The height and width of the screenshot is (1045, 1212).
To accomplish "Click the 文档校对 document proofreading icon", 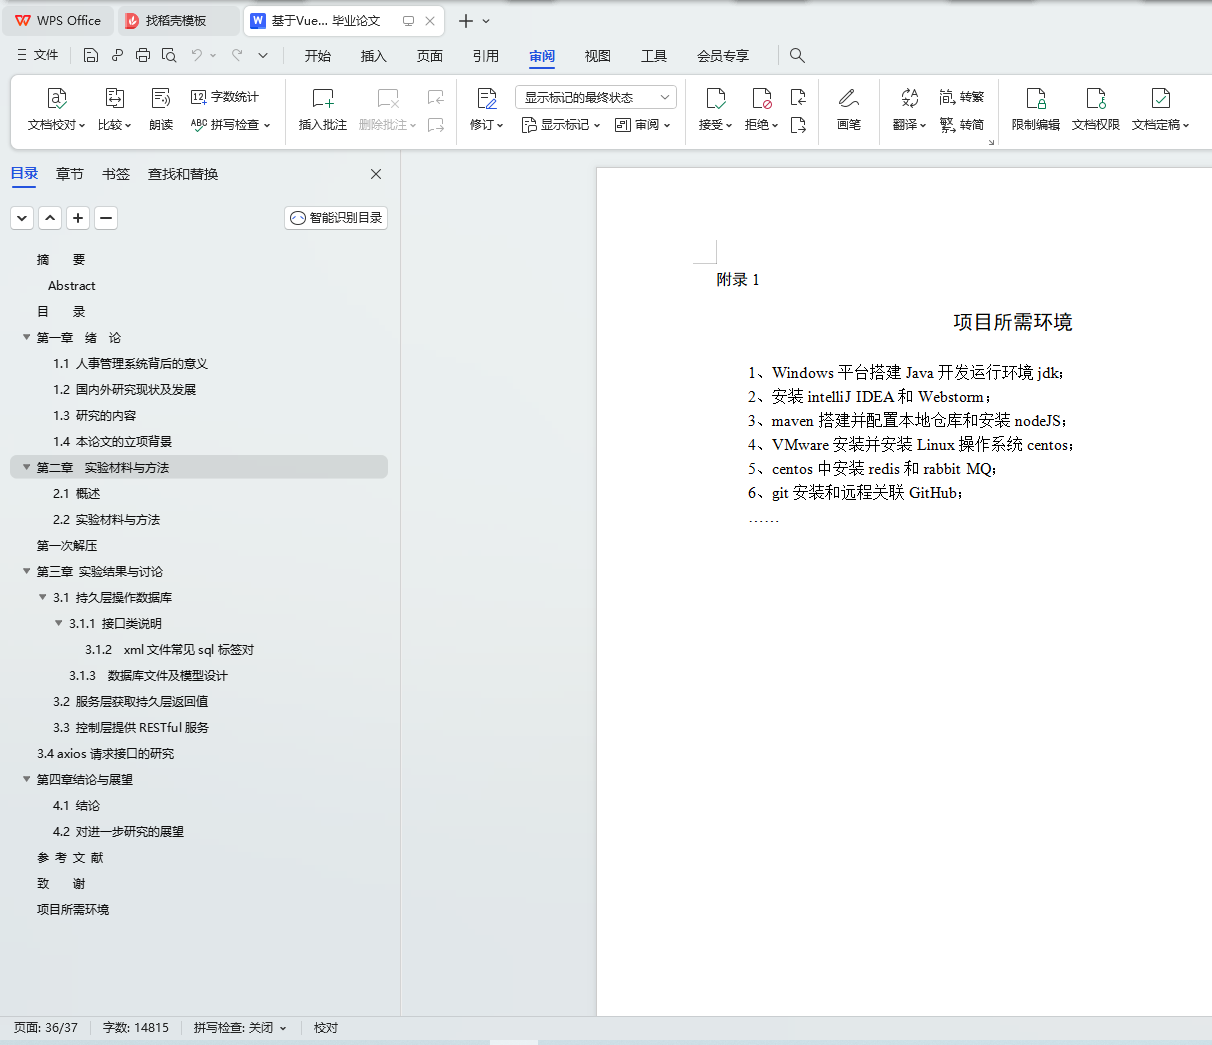I will [57, 98].
